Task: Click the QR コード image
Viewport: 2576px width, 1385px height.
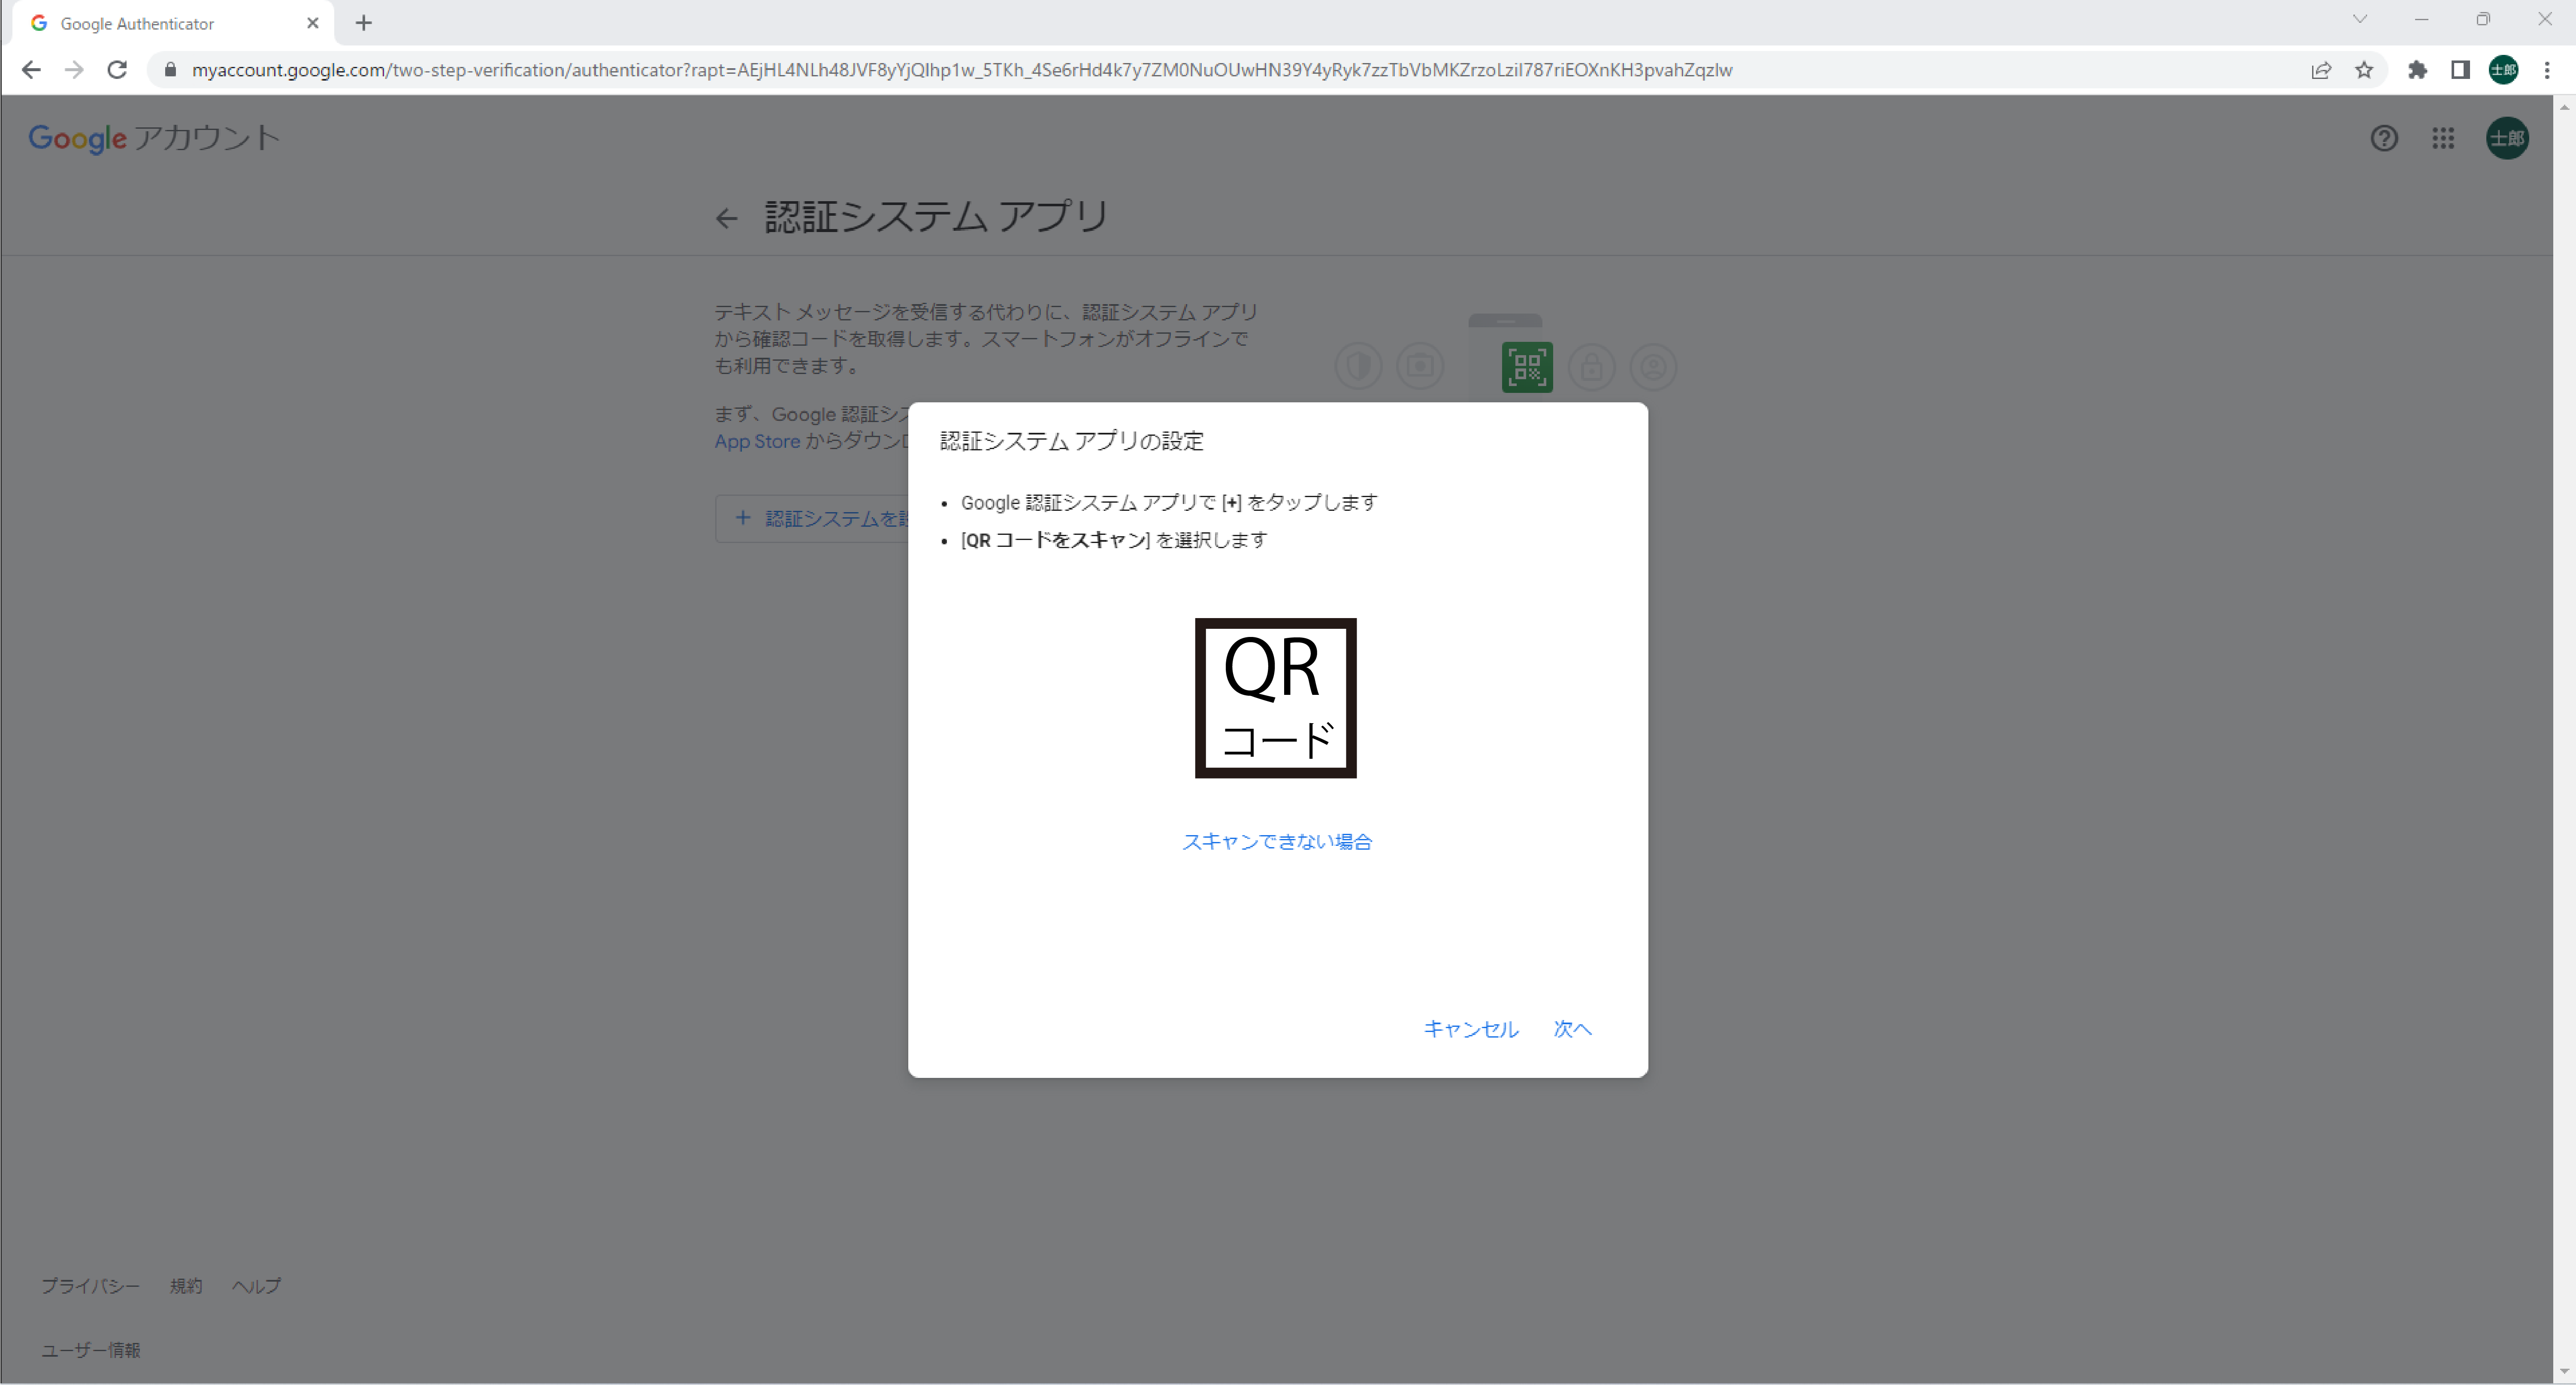Action: point(1275,698)
